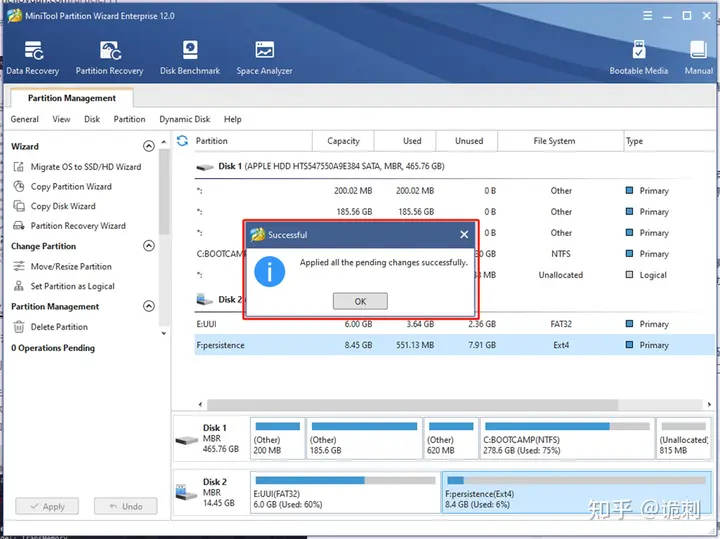Collapse the Partition Management sidebar section
The width and height of the screenshot is (720, 539).
tap(149, 306)
